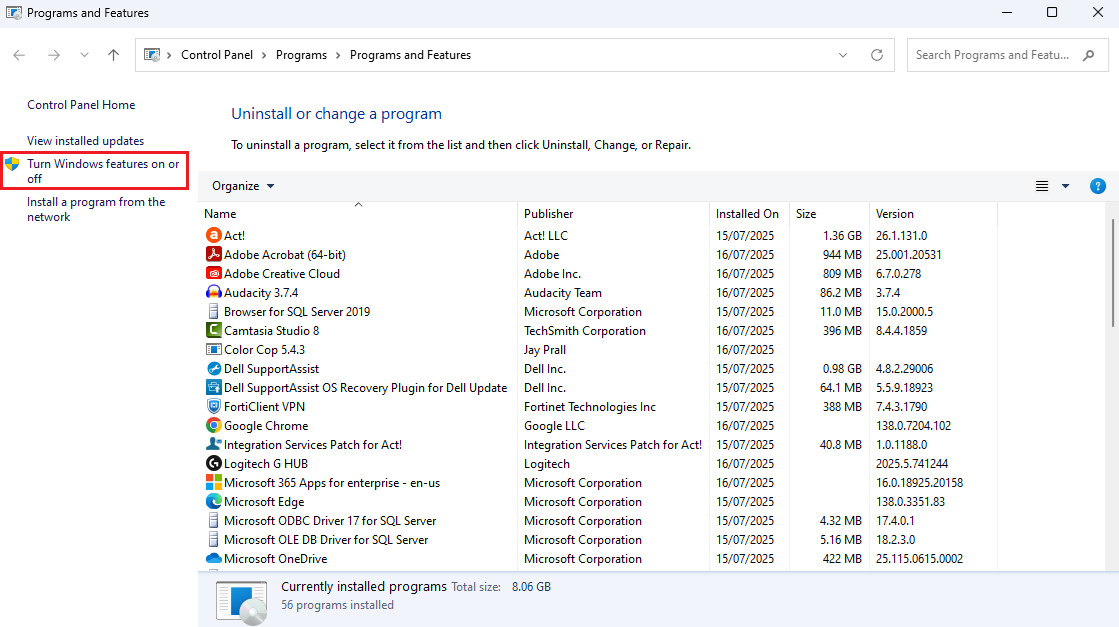Viewport: 1119px width, 627px height.
Task: Click the Audacity 3.7.4 headphones icon
Action: (x=213, y=292)
